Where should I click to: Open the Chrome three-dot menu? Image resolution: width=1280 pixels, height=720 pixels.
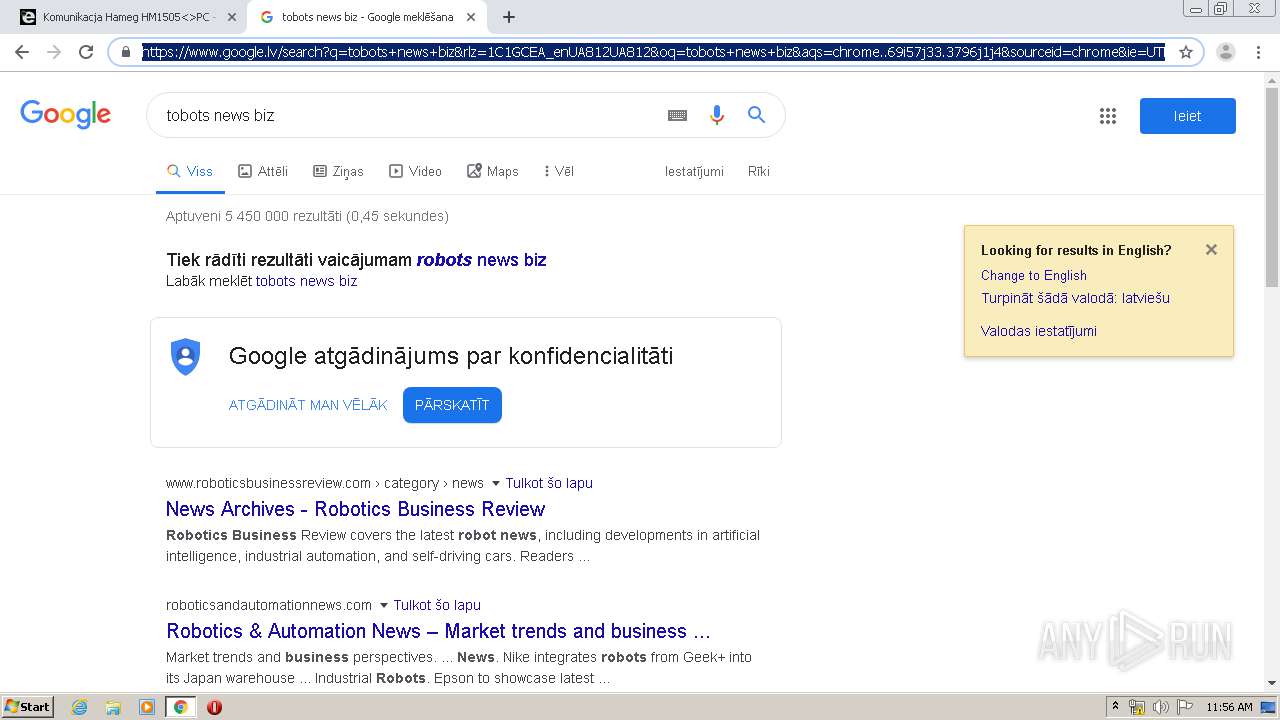(x=1258, y=52)
